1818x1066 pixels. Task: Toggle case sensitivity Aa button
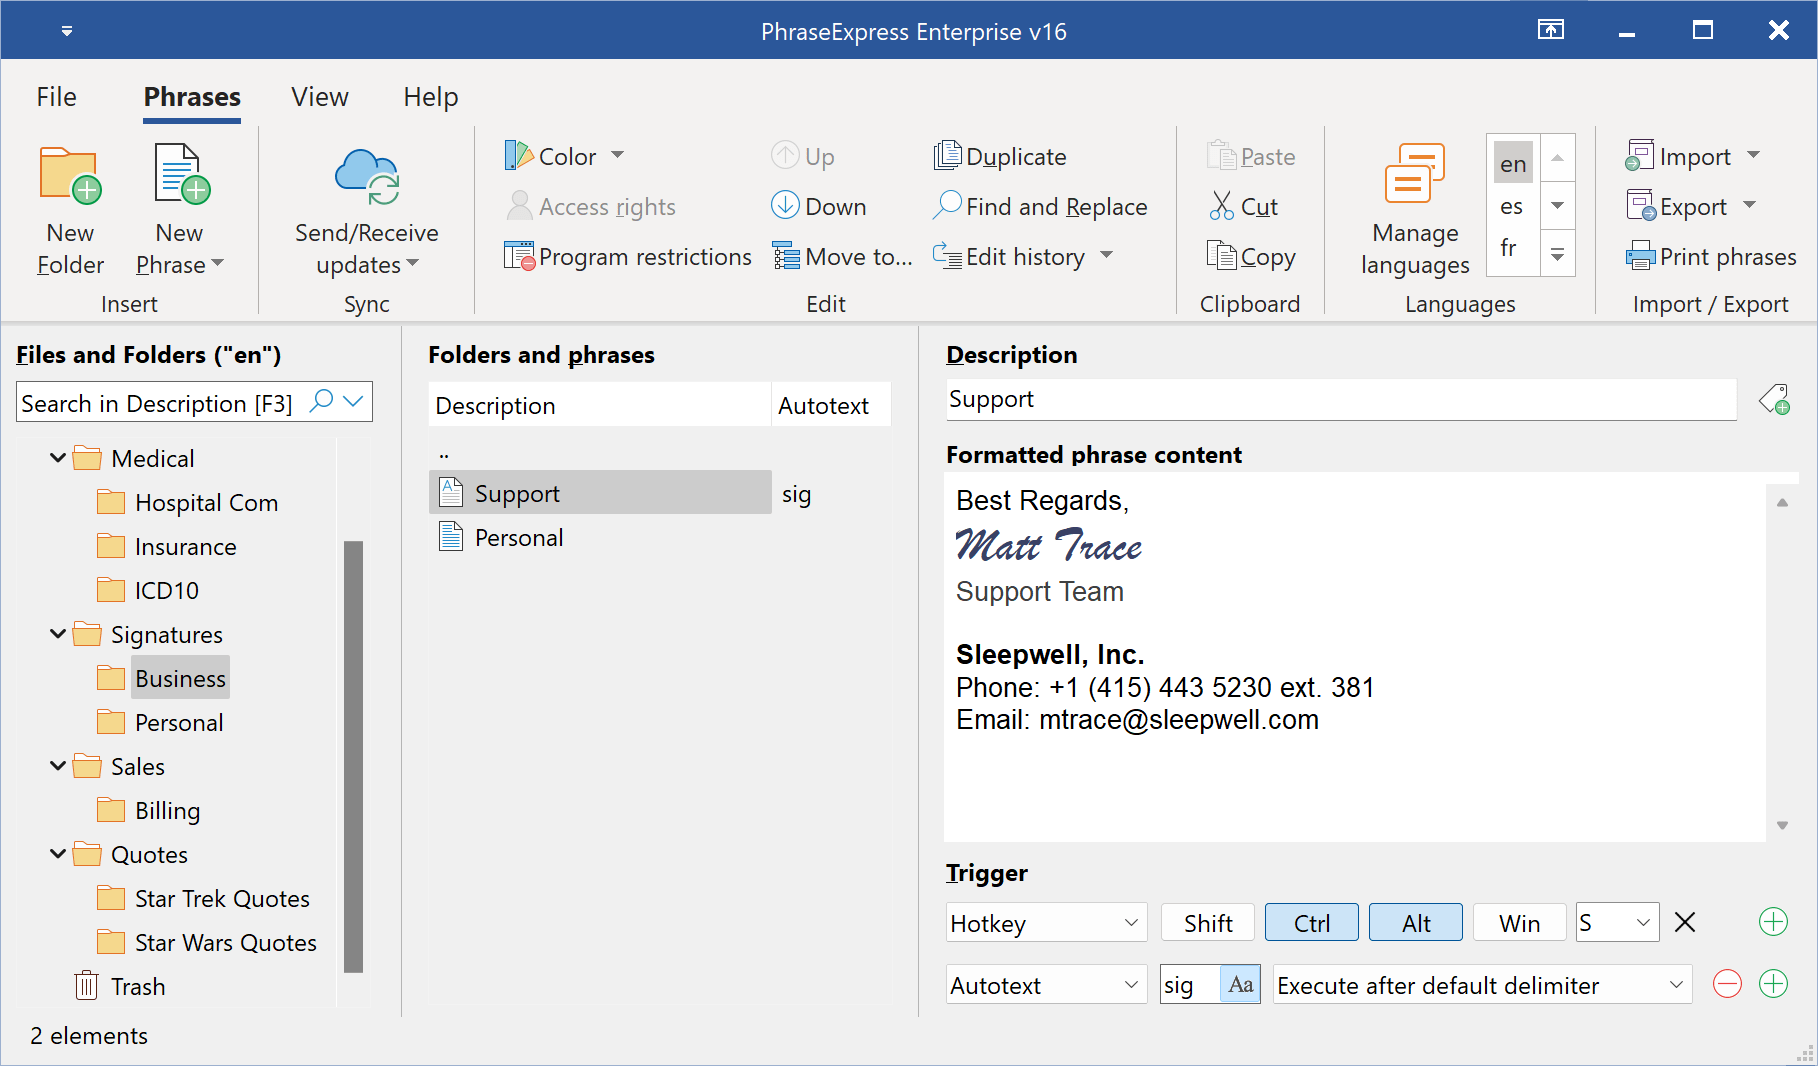[1240, 984]
